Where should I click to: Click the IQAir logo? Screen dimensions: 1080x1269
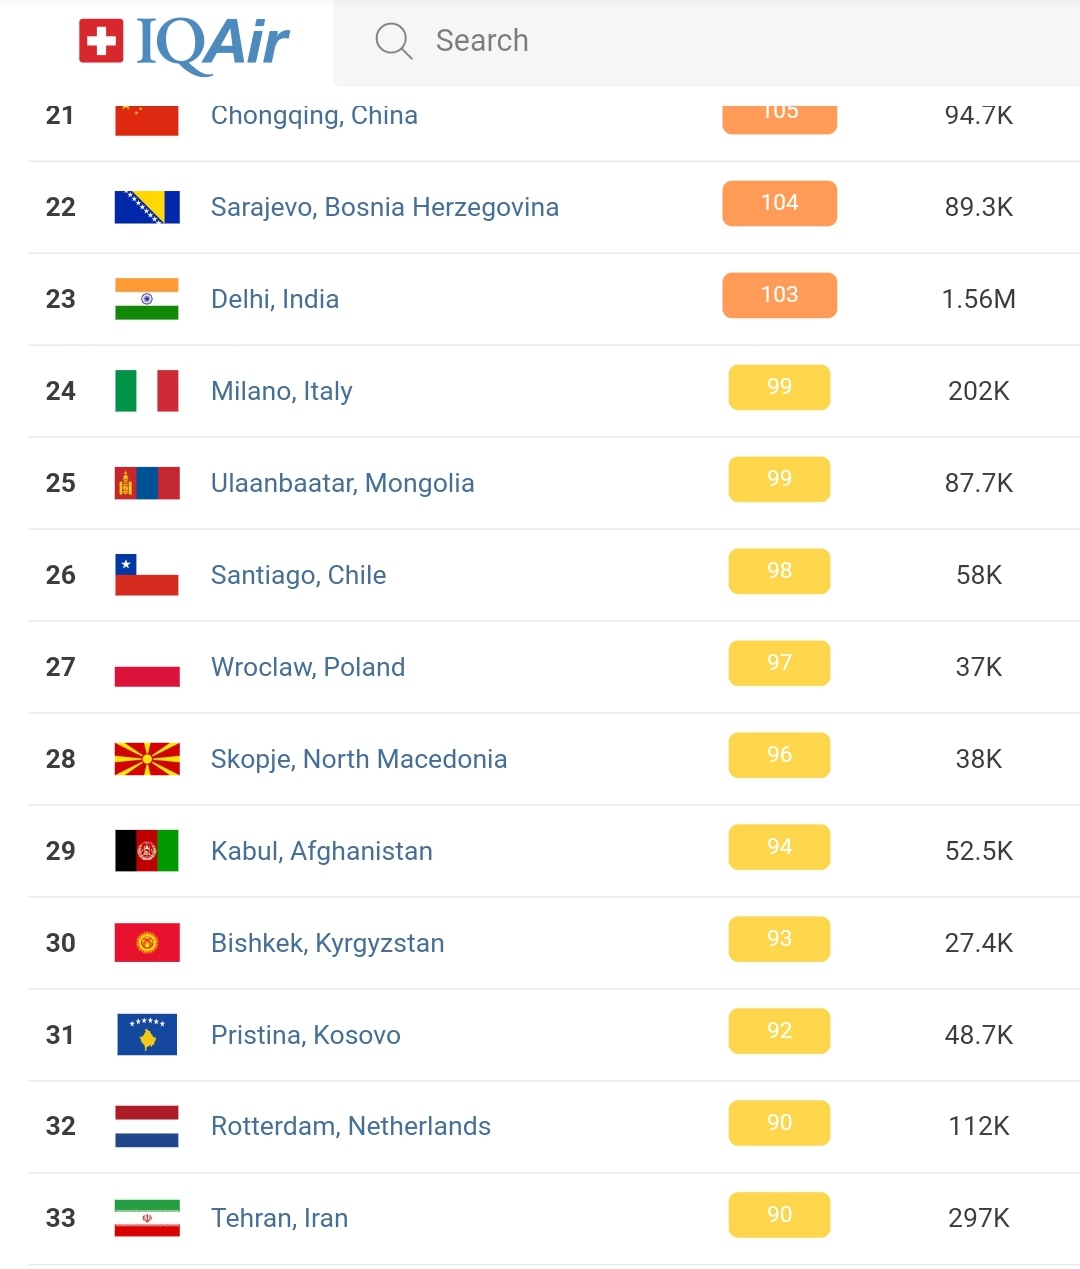click(184, 42)
